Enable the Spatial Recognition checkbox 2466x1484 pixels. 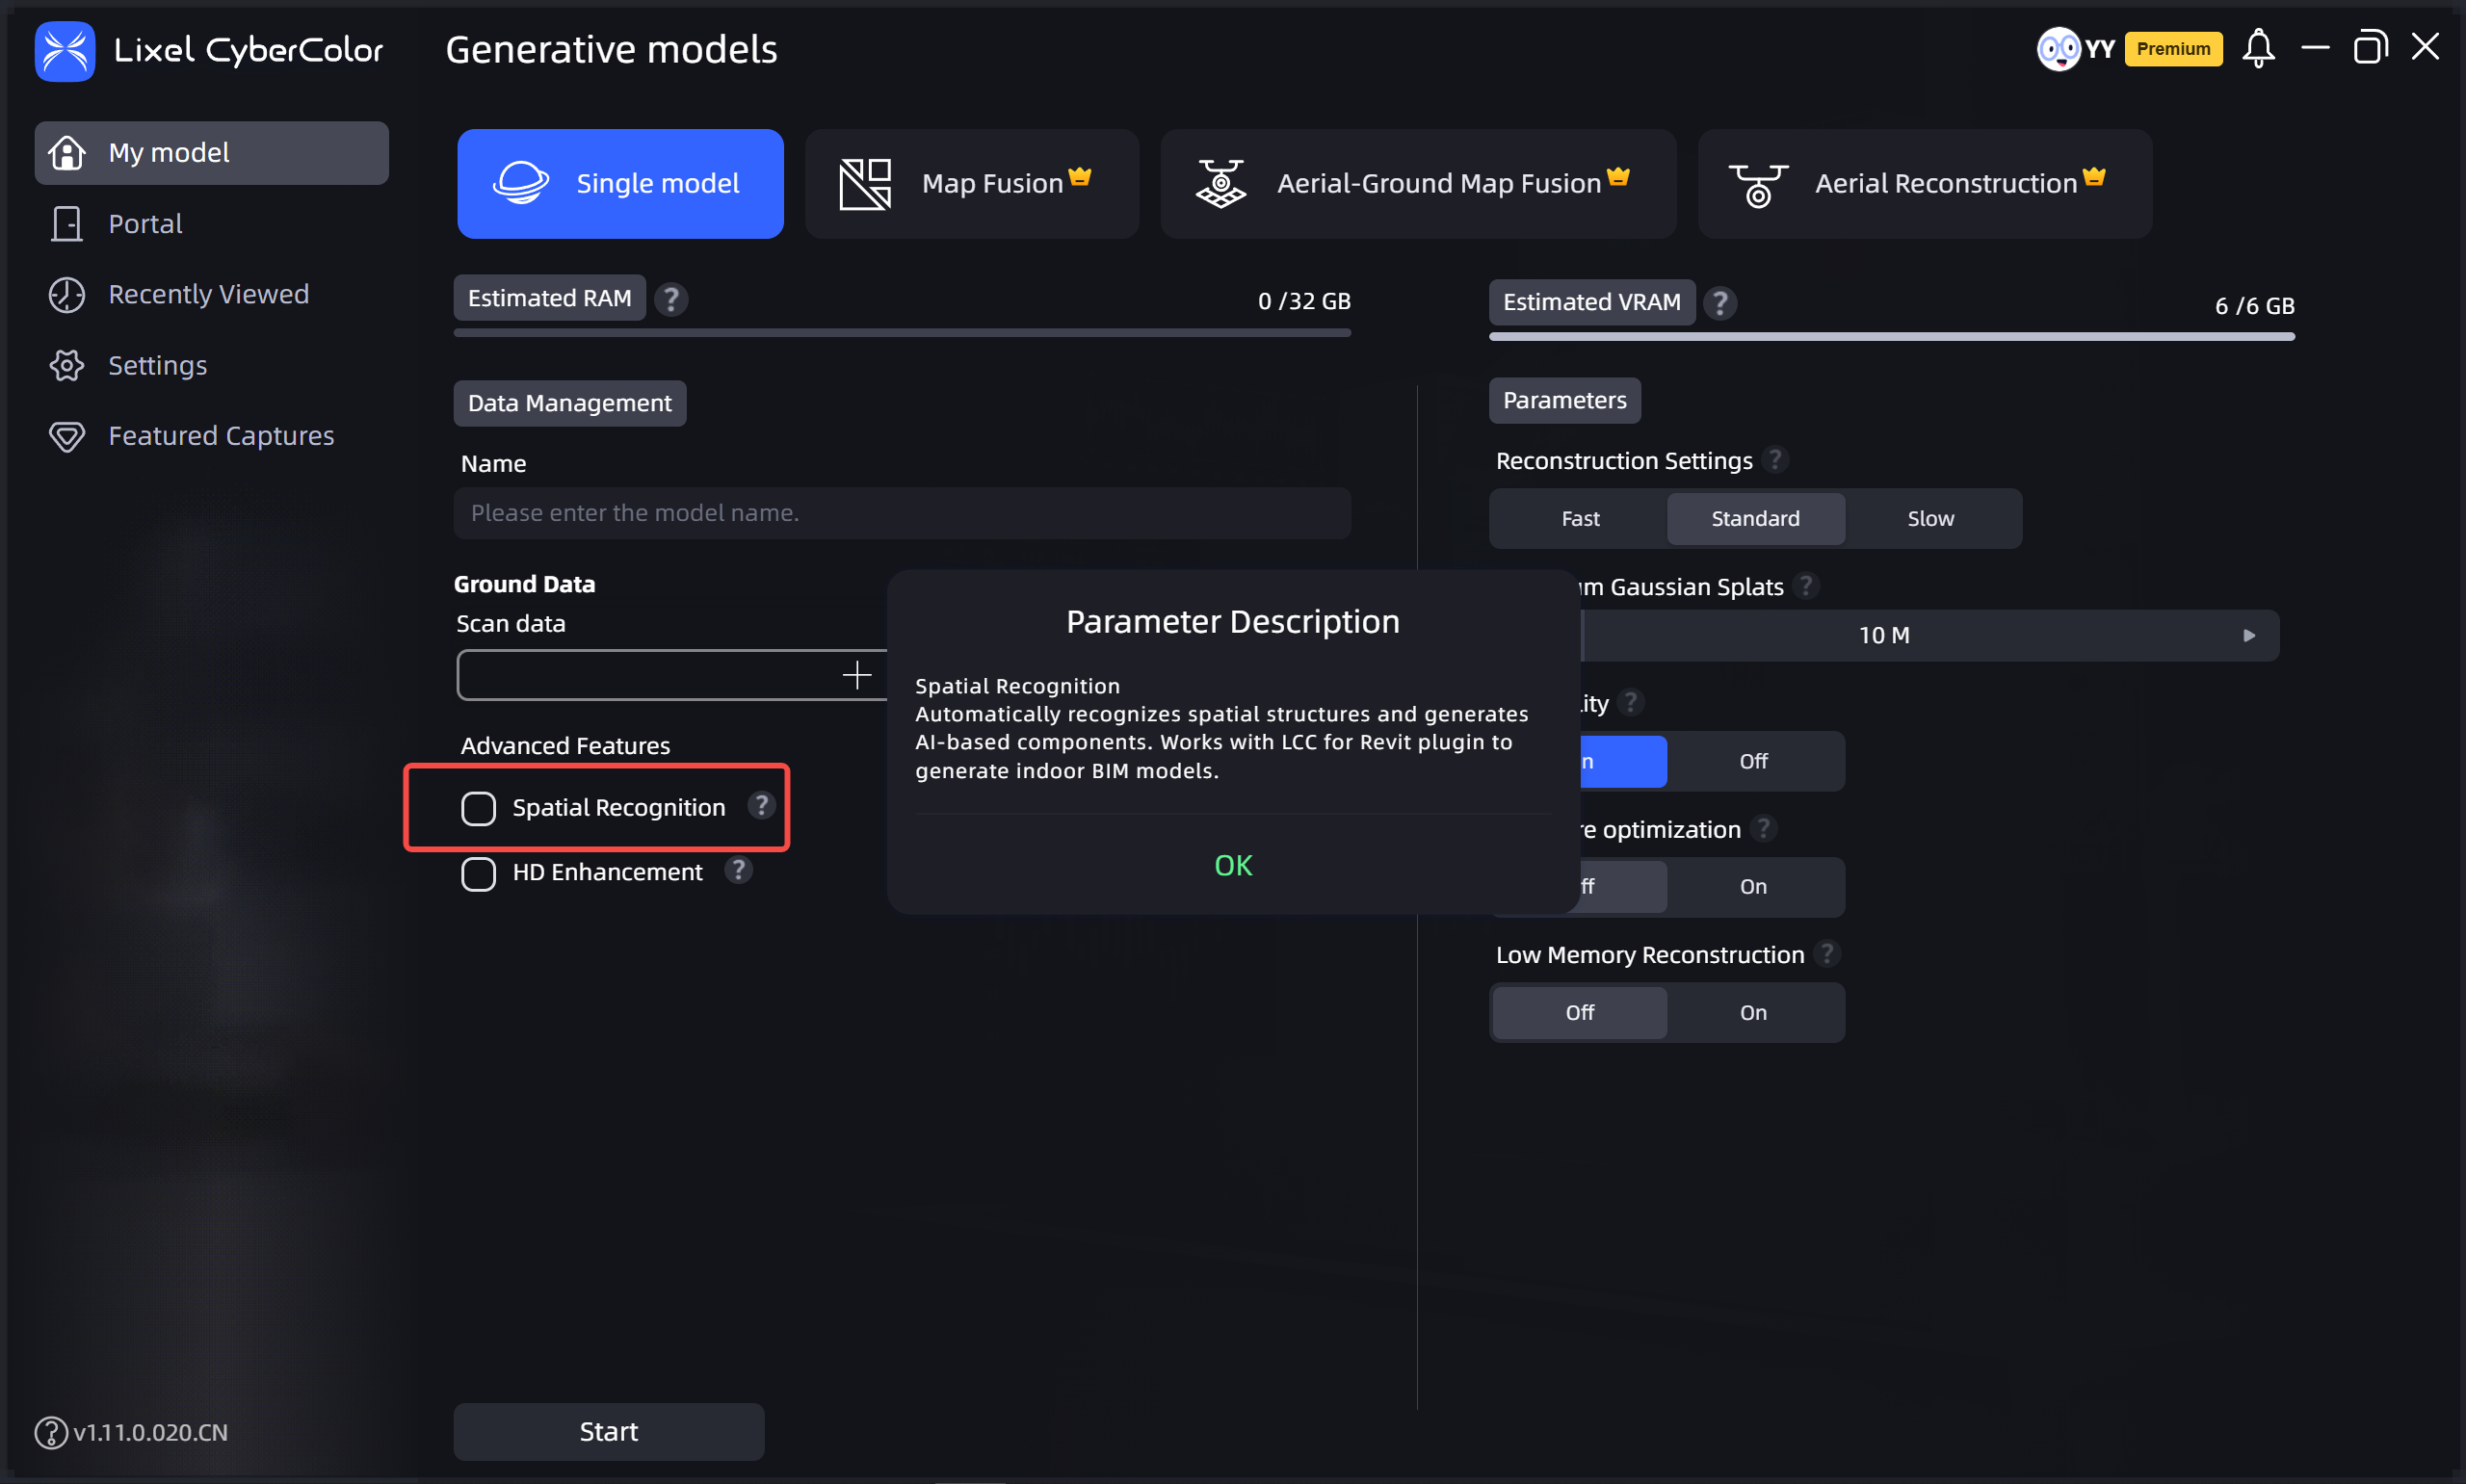pyautogui.click(x=478, y=808)
